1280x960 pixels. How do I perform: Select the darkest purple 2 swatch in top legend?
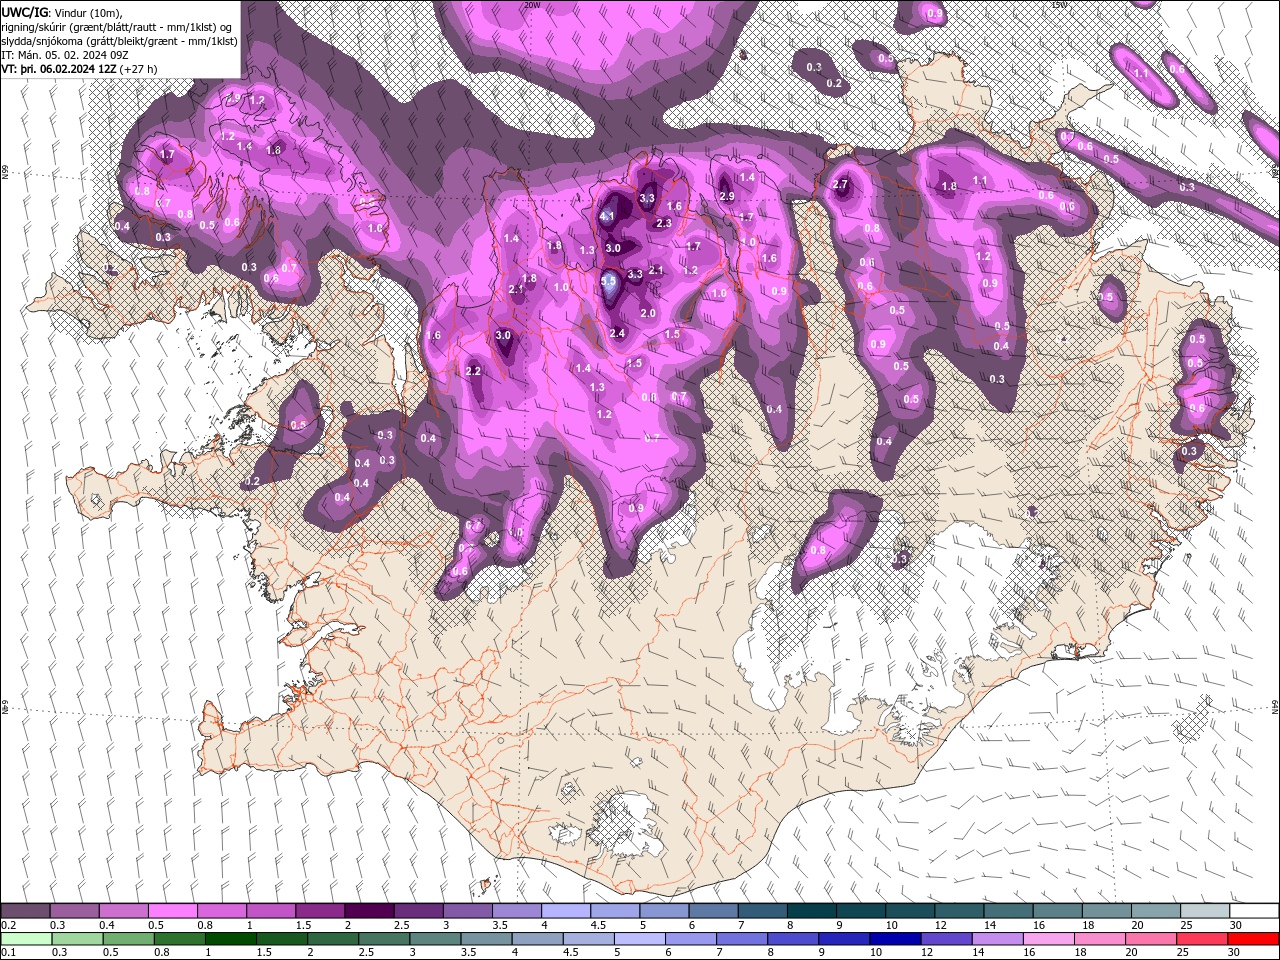click(x=369, y=911)
